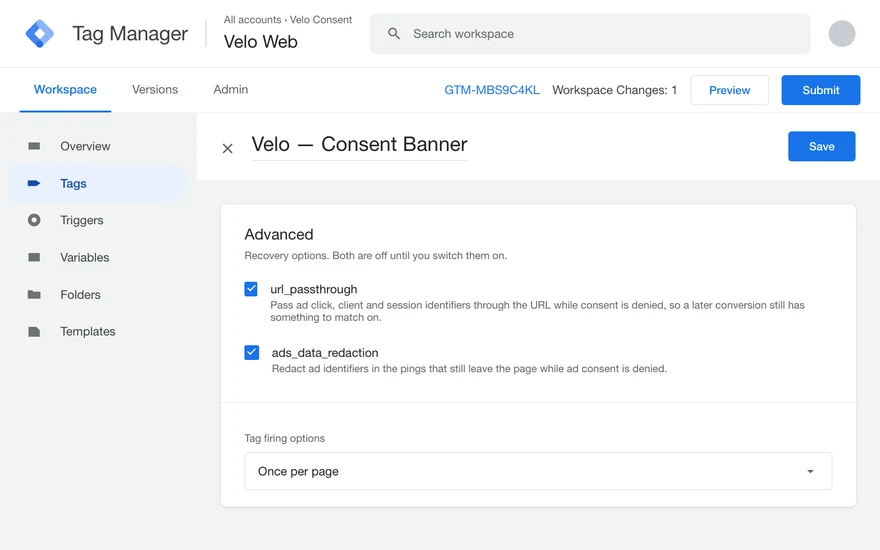This screenshot has height=550, width=880.
Task: Click the Tags sidebar icon
Action: 34,184
